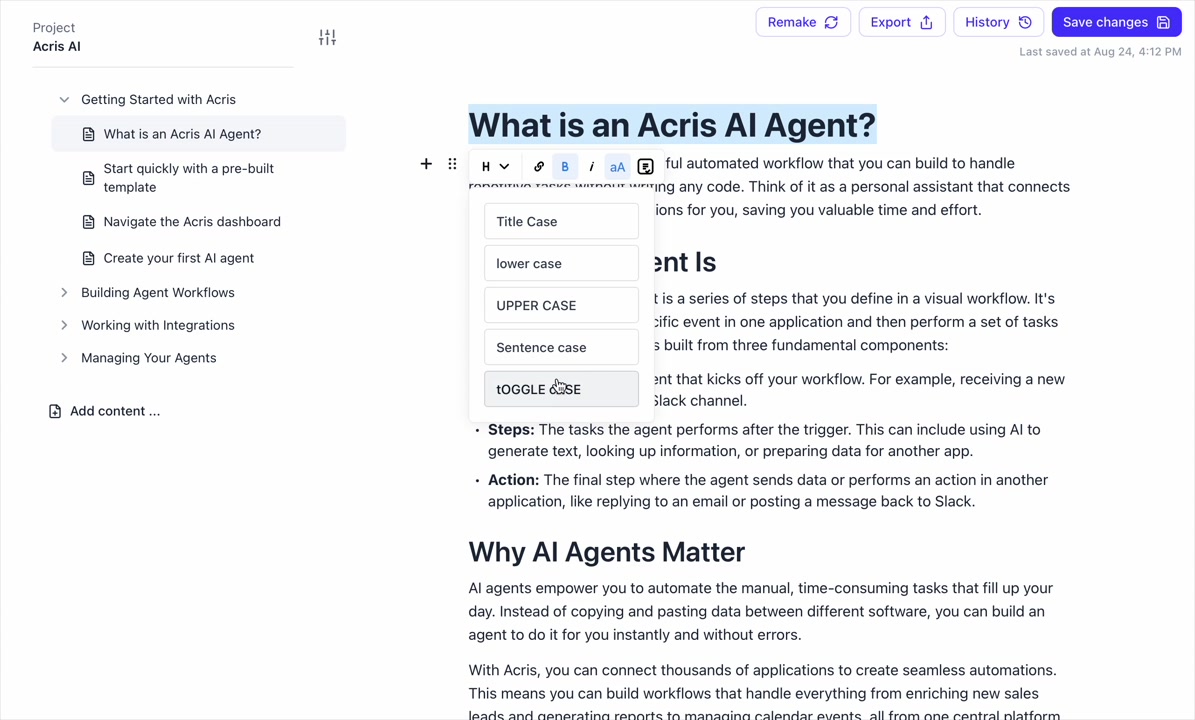Select the Title Case option
The image size is (1195, 720).
click(561, 222)
